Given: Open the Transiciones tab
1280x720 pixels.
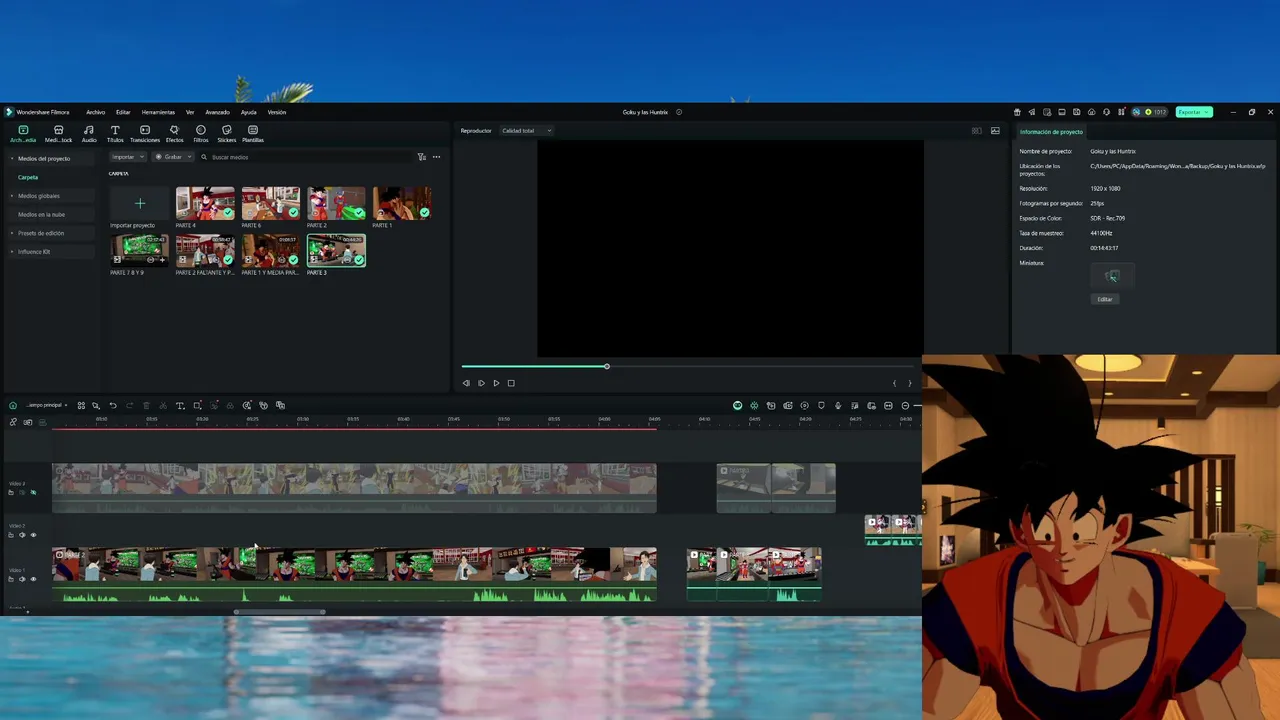Looking at the screenshot, I should click(x=145, y=134).
